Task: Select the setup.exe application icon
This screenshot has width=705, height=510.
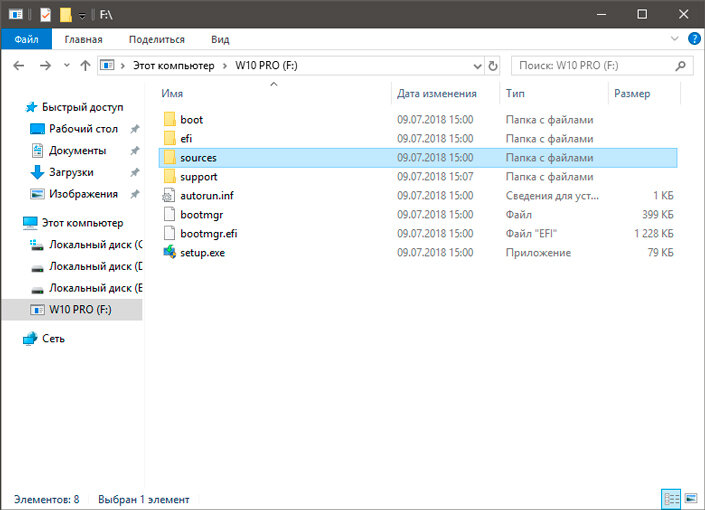Action: [170, 252]
